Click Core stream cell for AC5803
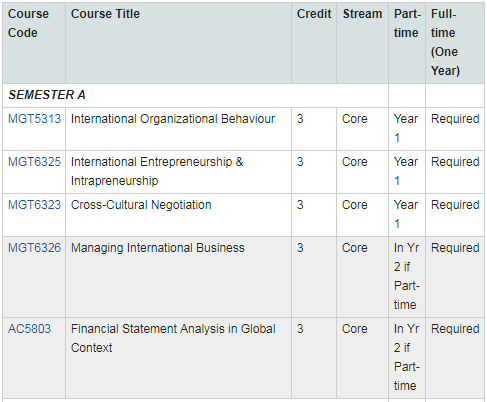The height and width of the screenshot is (402, 487). [362, 358]
